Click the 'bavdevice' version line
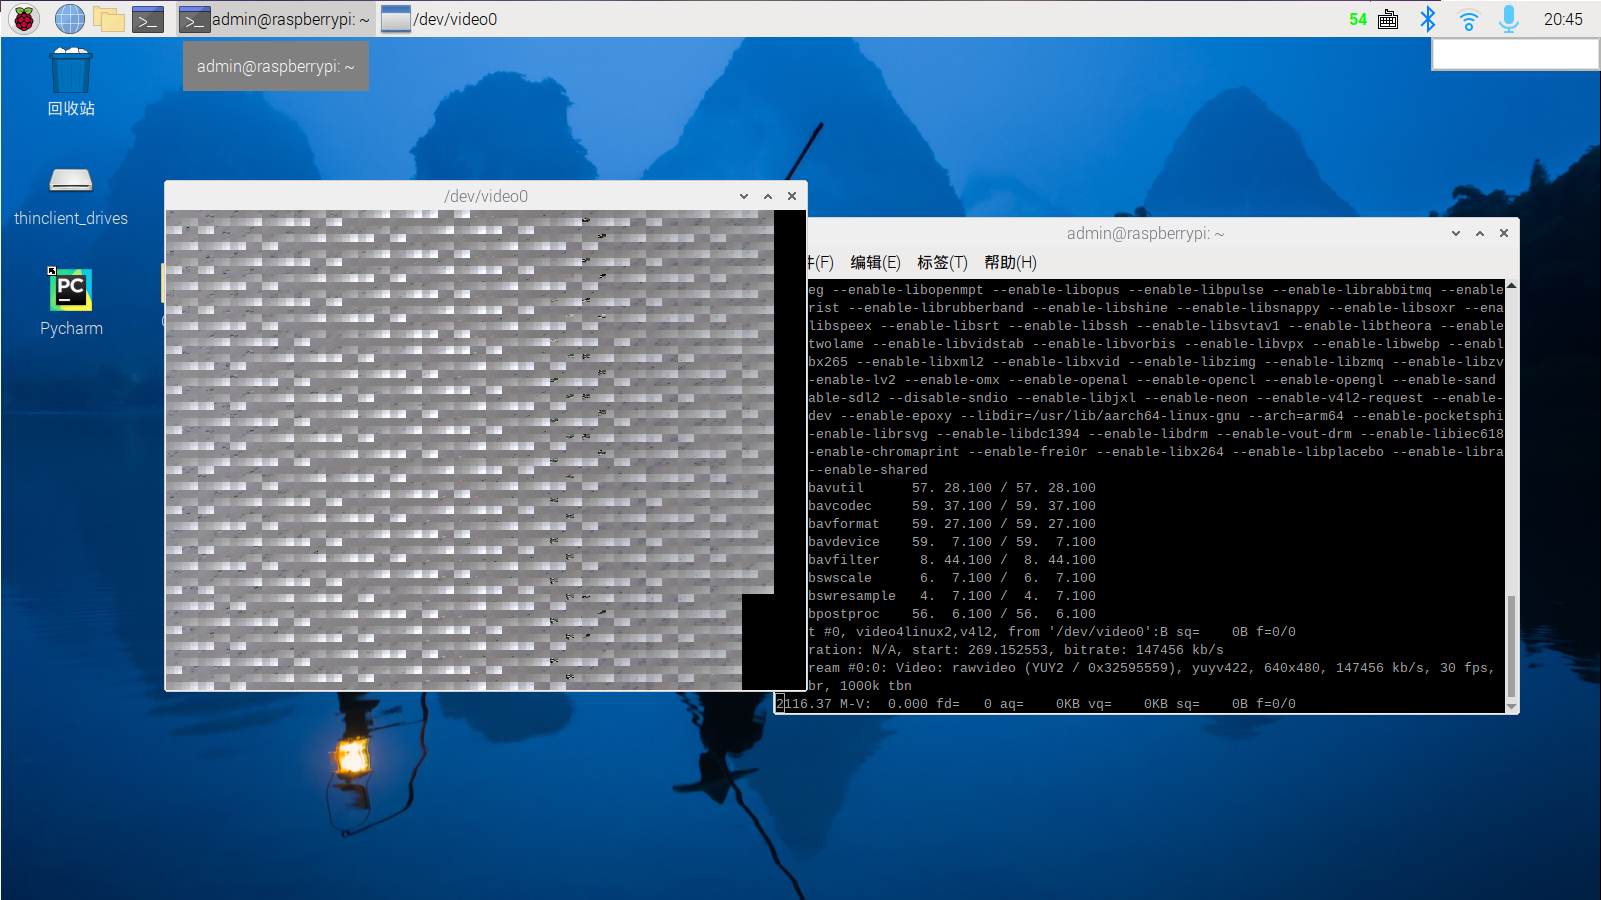The width and height of the screenshot is (1601, 900). 952,542
